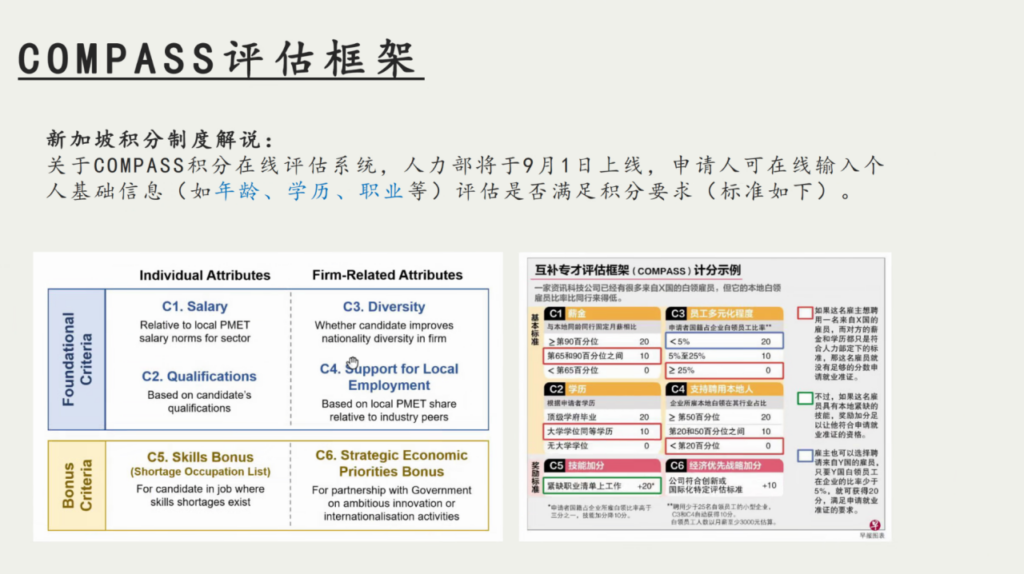The image size is (1024, 574).
Task: Click the 'Firm-Related Attributes' column header
Action: point(387,275)
